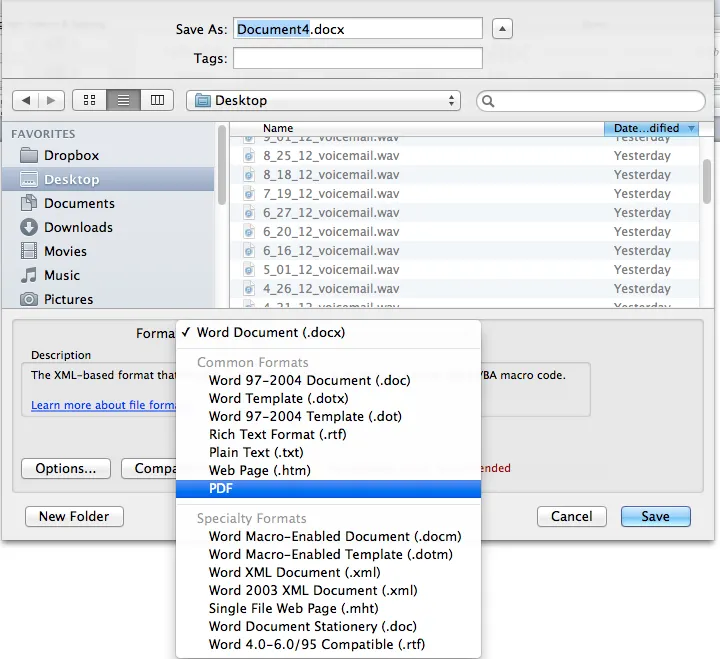
Task: Click the Pictures camera icon
Action: [28, 299]
